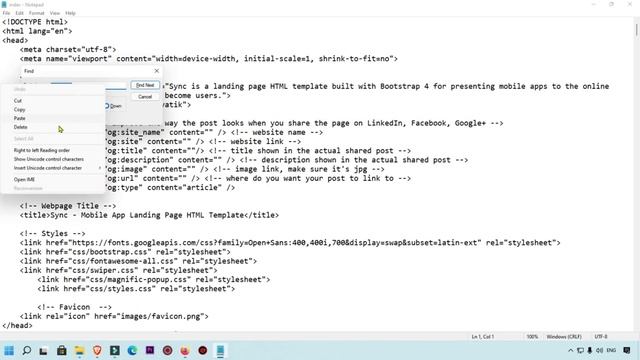Click the Find Next button

(x=145, y=85)
